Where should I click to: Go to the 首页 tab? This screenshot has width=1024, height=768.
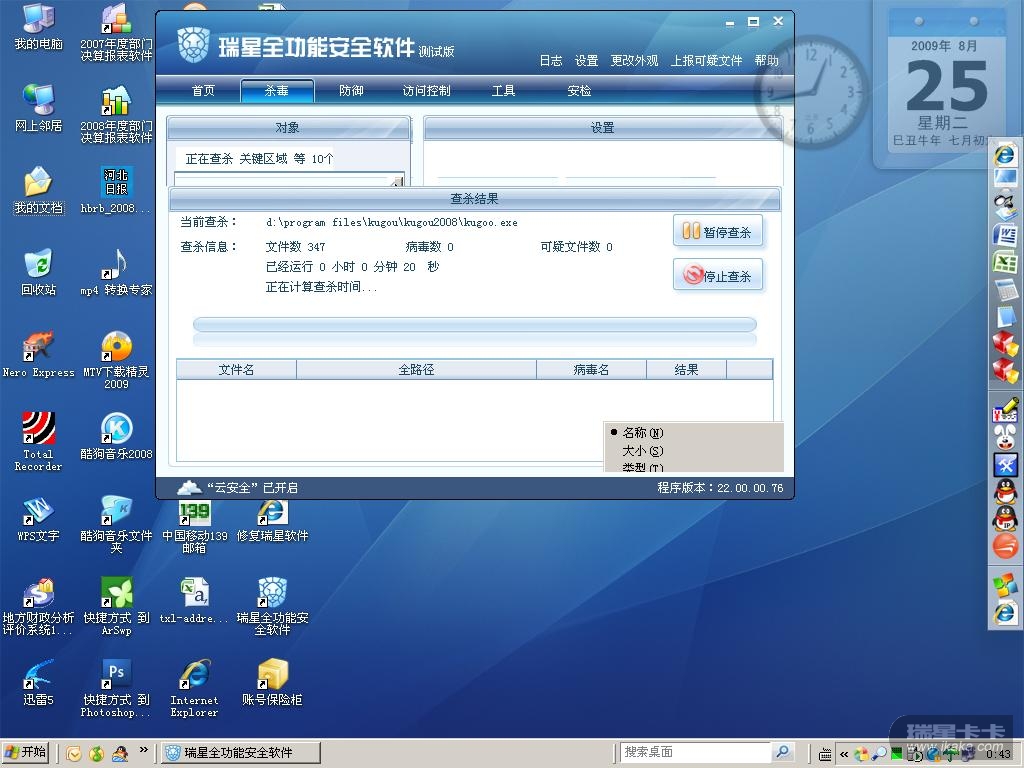(203, 91)
